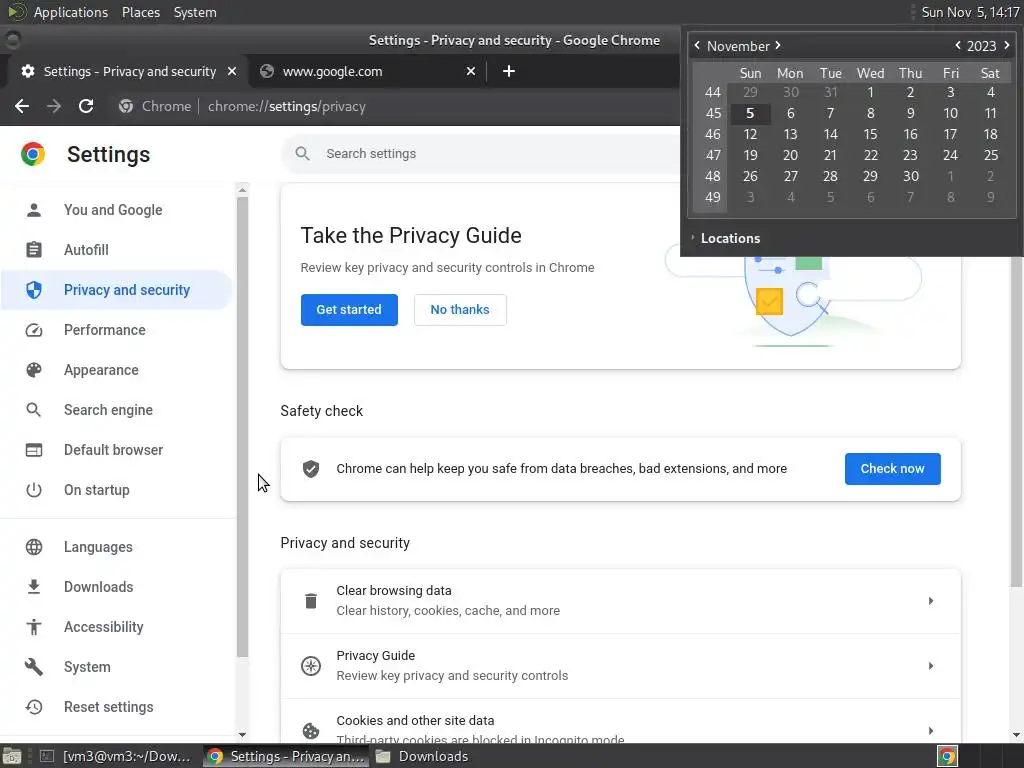Go to previous year before 2023

click(957, 45)
